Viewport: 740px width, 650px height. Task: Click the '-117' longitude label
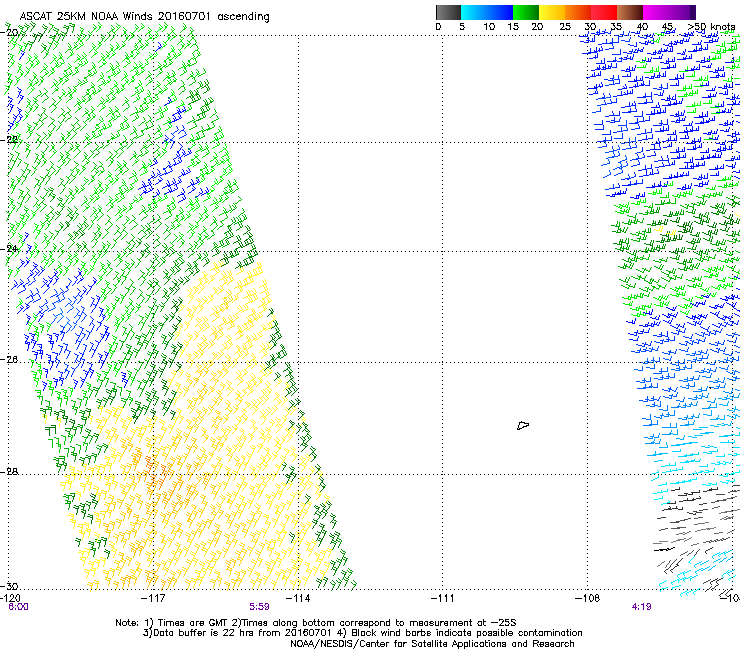click(x=153, y=598)
